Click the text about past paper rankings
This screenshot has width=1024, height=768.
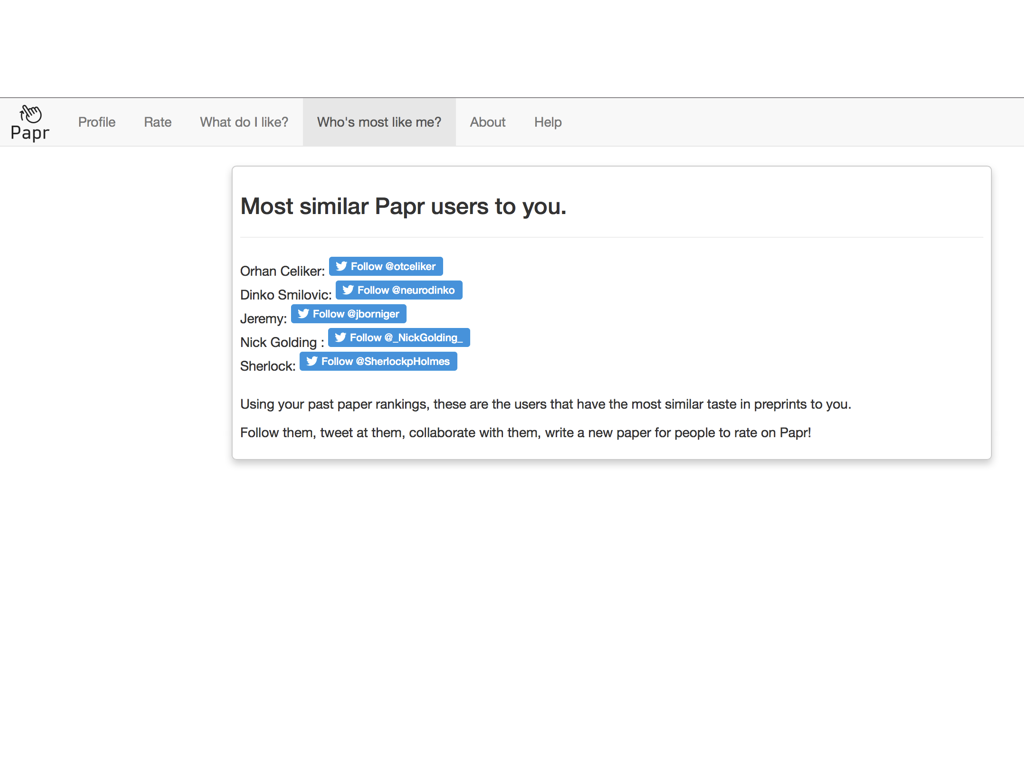click(x=545, y=404)
